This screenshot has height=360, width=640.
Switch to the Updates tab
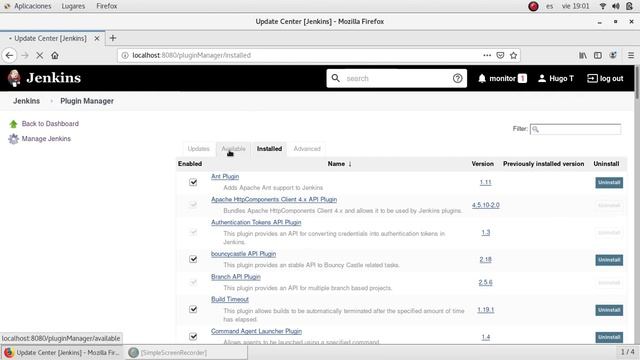(198, 149)
